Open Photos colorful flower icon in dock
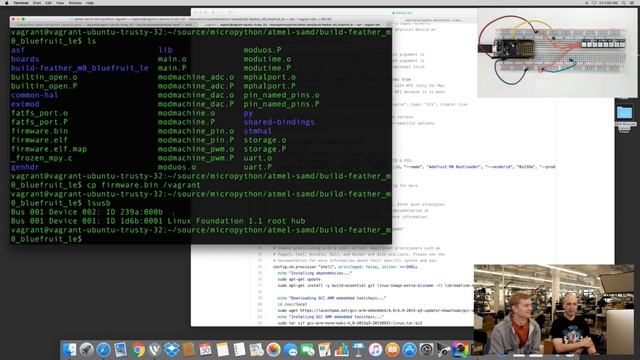 click(x=274, y=350)
